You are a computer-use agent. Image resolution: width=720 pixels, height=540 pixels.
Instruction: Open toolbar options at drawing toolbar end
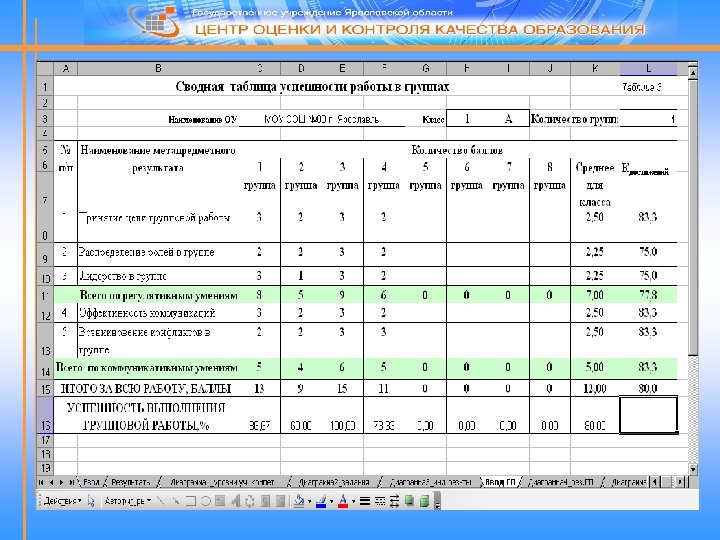tap(438, 501)
